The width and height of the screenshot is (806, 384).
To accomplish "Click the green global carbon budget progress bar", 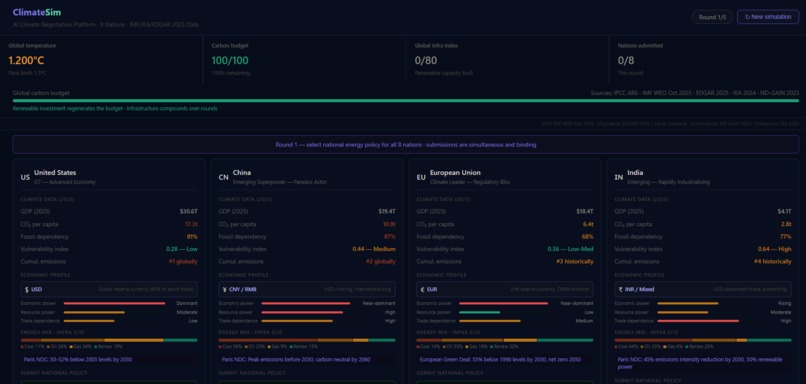I will pos(406,101).
